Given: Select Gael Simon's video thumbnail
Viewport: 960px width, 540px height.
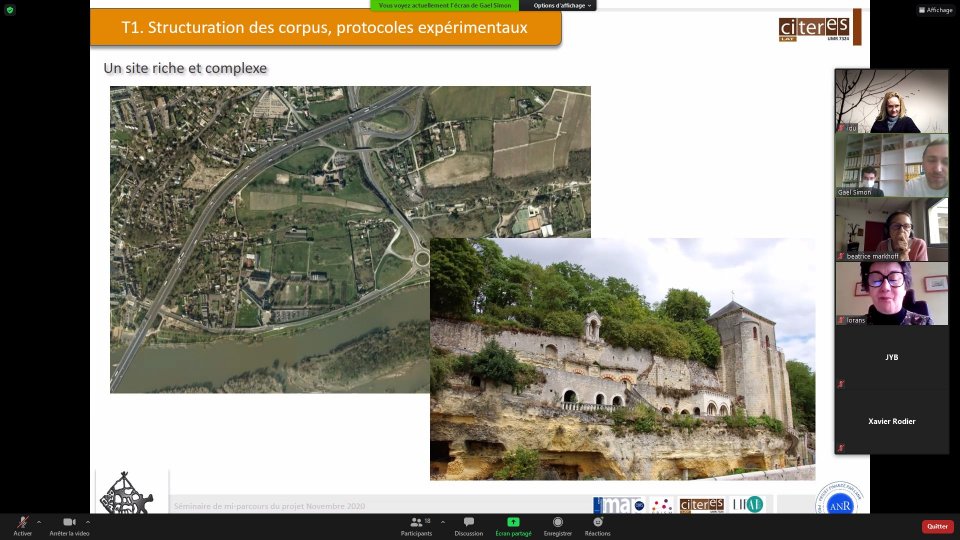Looking at the screenshot, I should tap(891, 165).
